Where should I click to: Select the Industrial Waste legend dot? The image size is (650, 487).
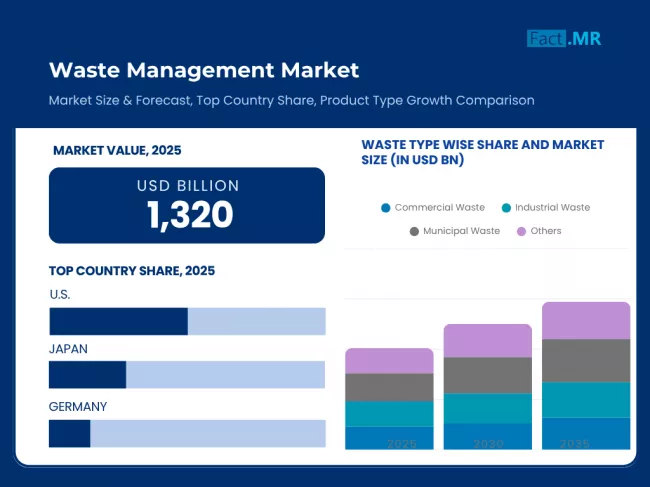click(506, 208)
